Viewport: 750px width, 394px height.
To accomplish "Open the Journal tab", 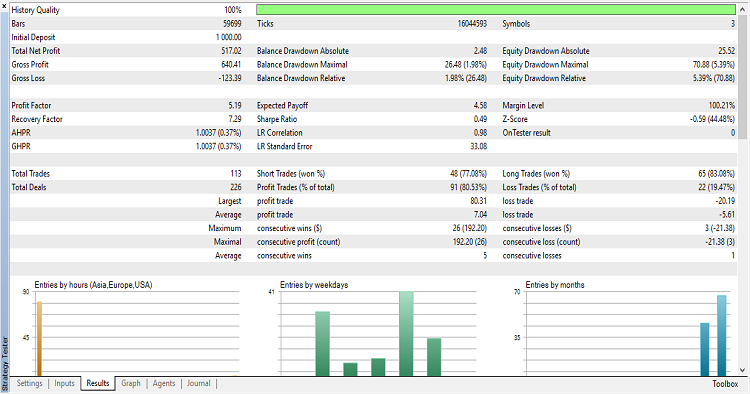I will pyautogui.click(x=199, y=383).
